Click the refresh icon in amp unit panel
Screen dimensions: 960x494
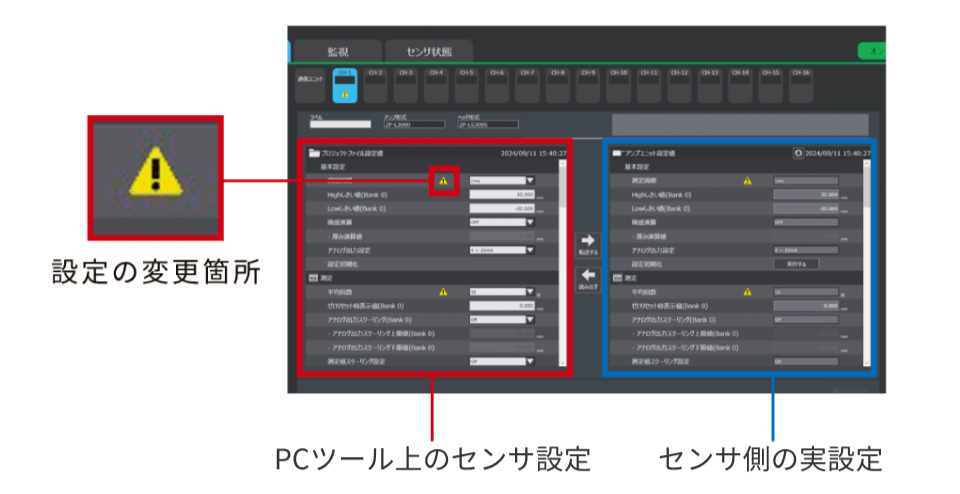pos(798,153)
